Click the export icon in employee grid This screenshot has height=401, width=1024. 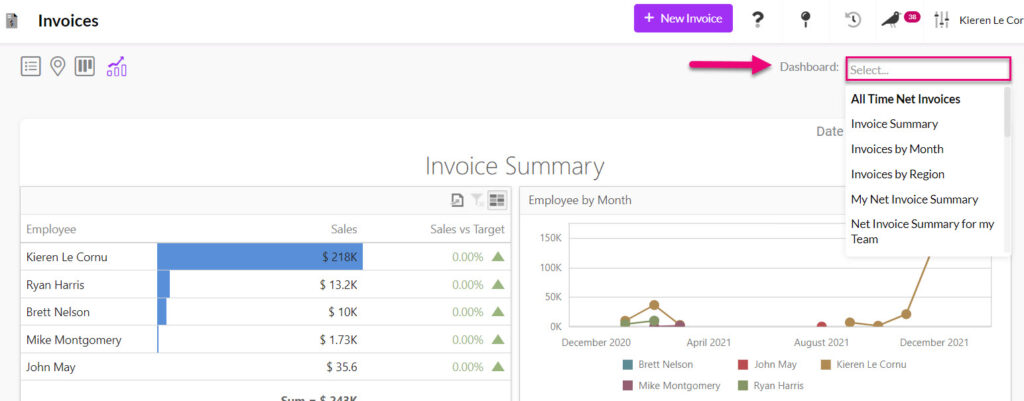458,200
